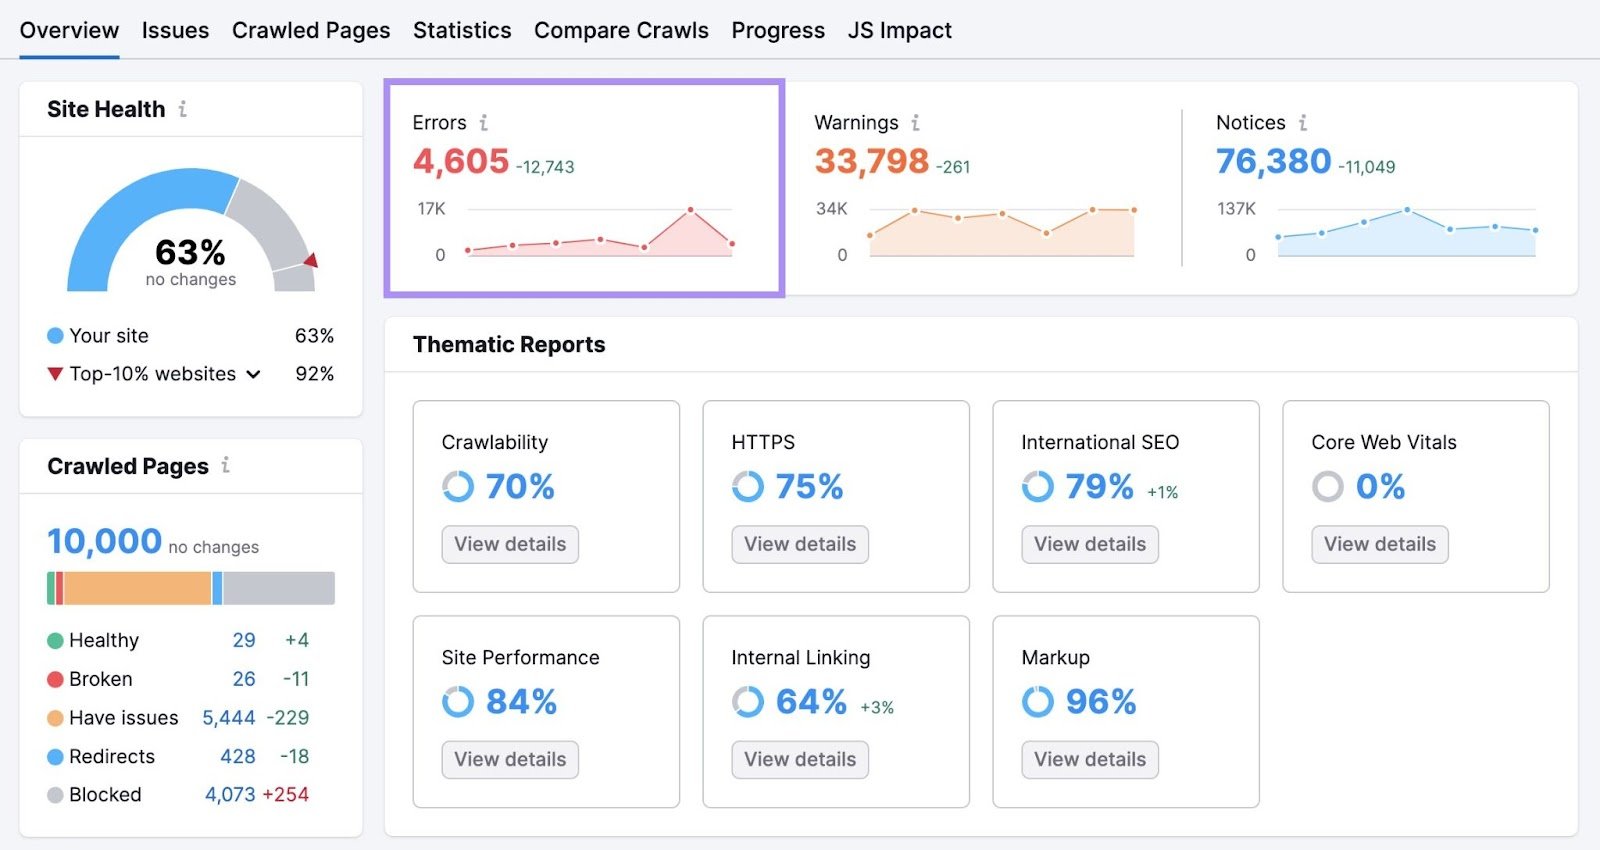1600x850 pixels.
Task: Click the Site Health info icon
Action: [182, 109]
